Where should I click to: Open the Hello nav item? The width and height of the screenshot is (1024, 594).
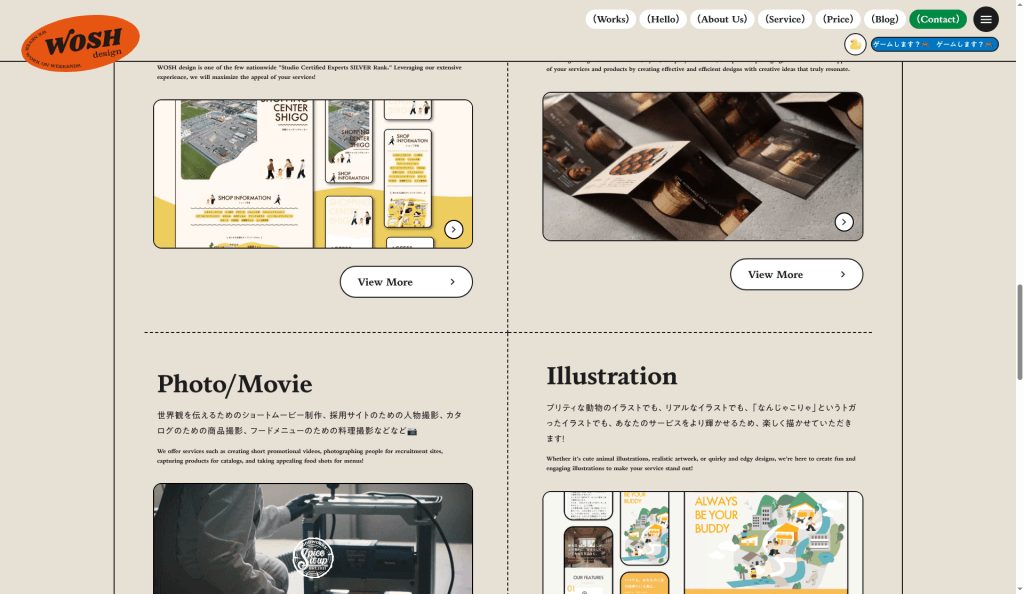click(663, 19)
